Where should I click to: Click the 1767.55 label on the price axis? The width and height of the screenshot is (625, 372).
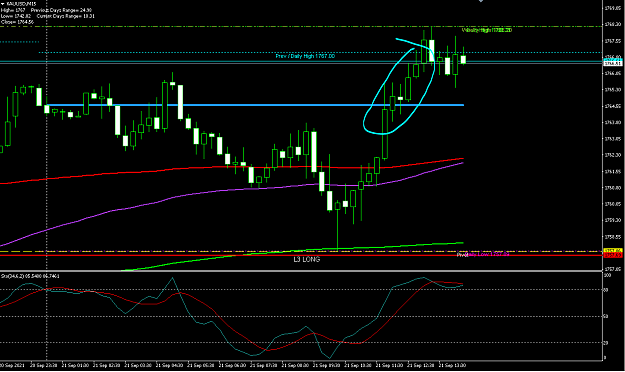tap(613, 41)
